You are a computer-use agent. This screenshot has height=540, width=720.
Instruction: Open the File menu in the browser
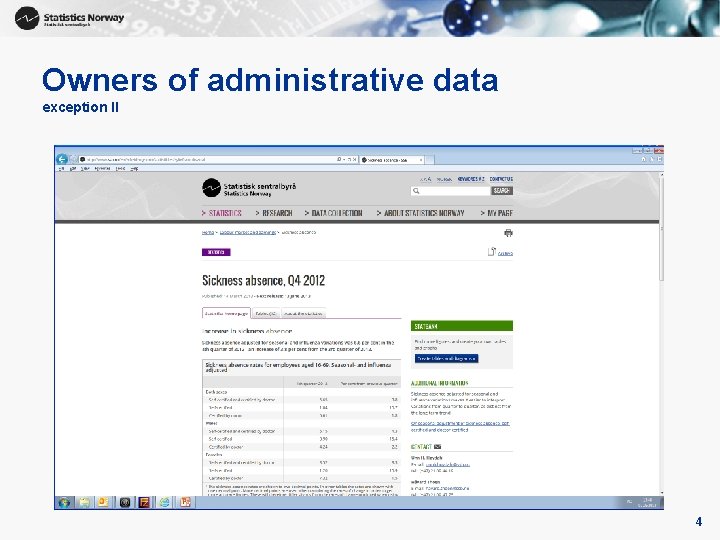[61, 169]
